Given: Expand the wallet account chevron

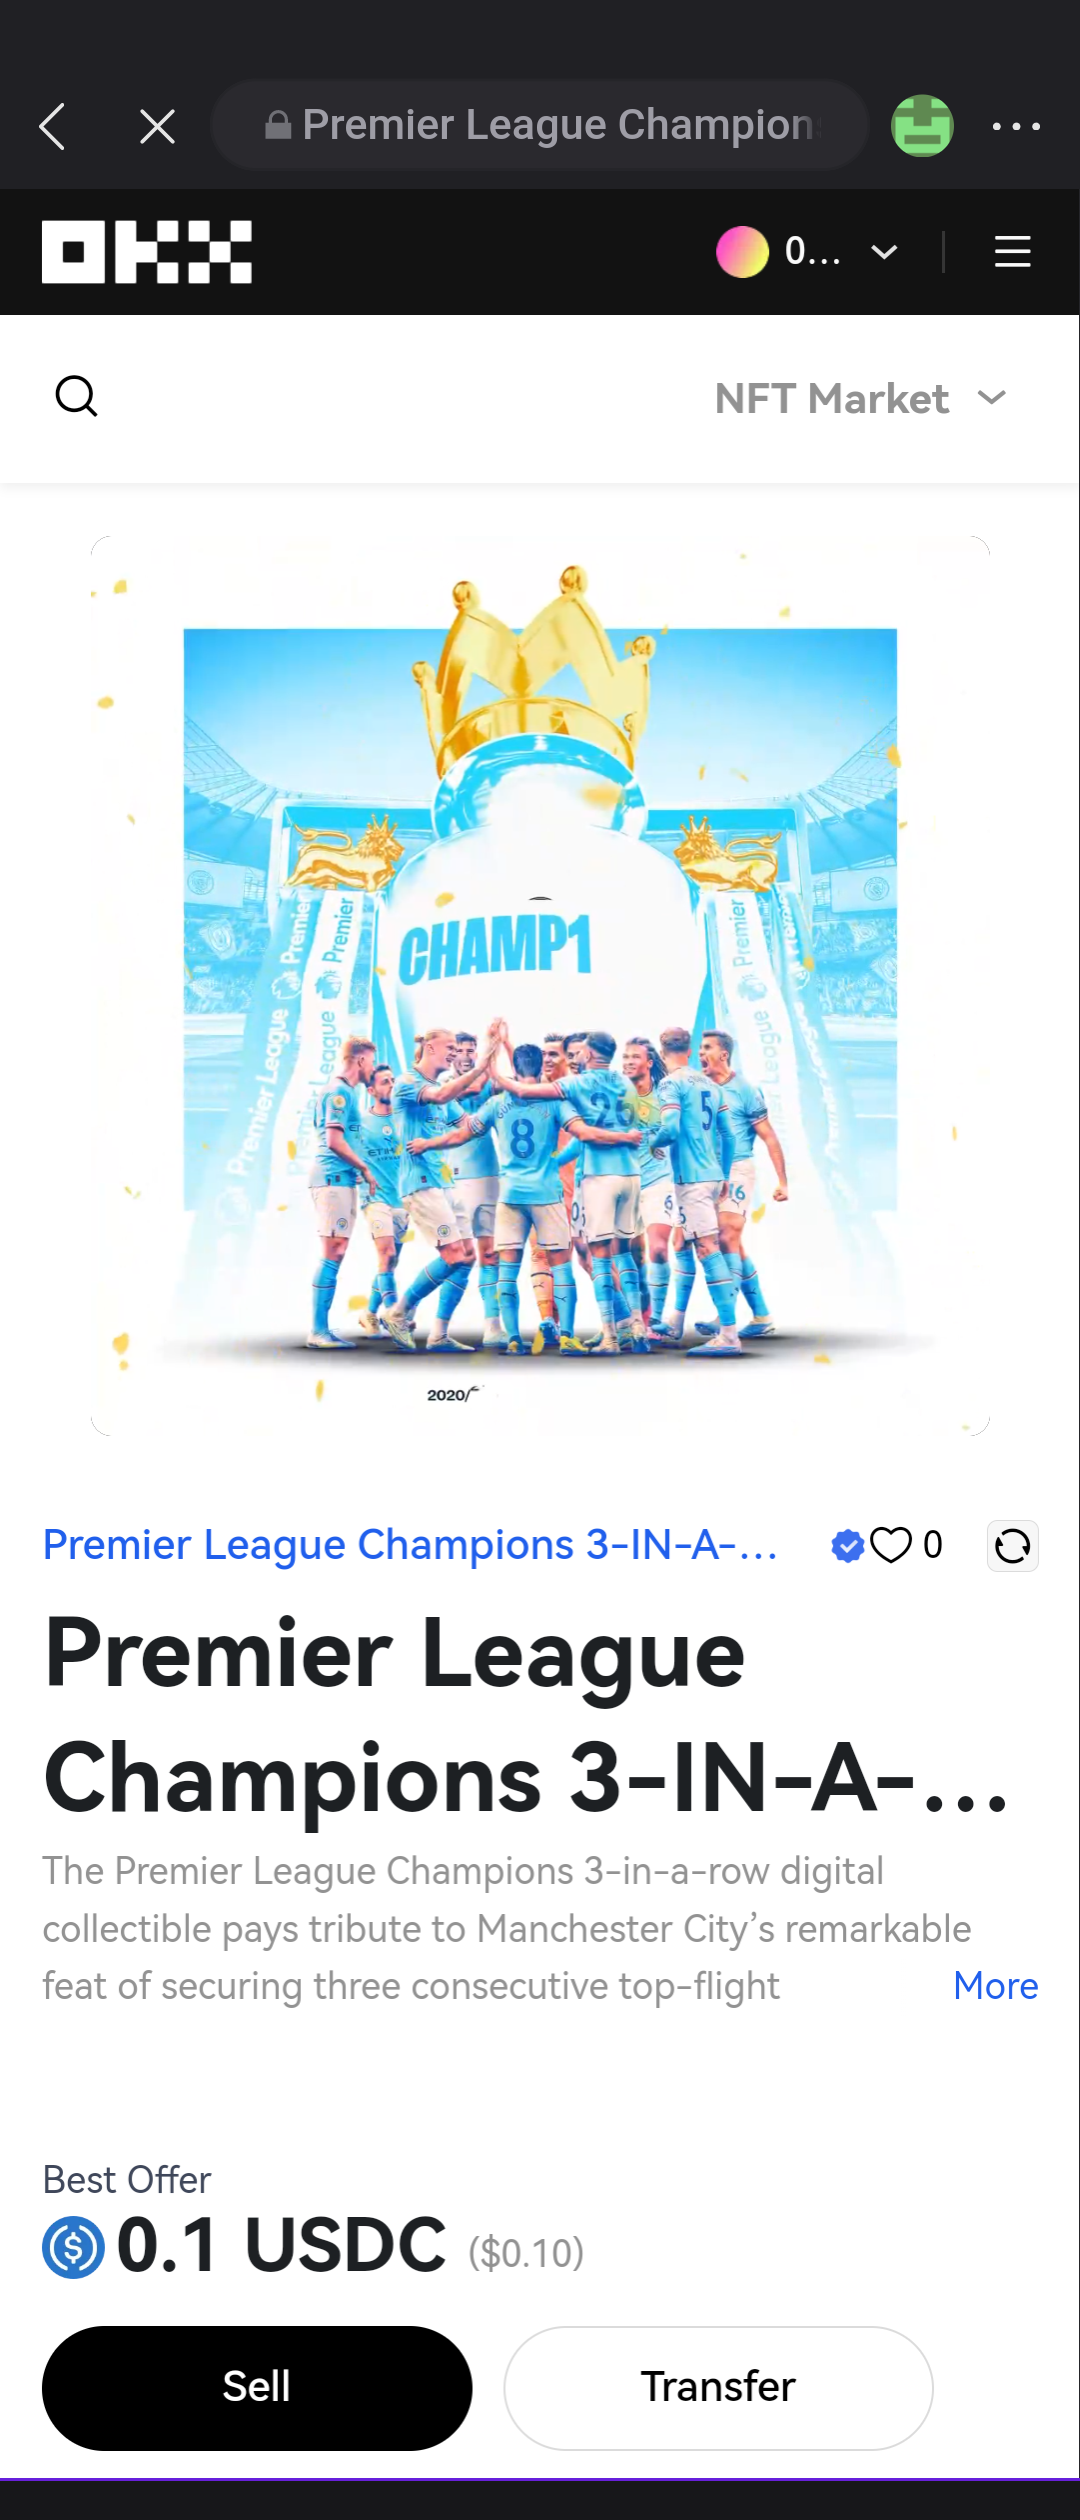Looking at the screenshot, I should coord(884,252).
